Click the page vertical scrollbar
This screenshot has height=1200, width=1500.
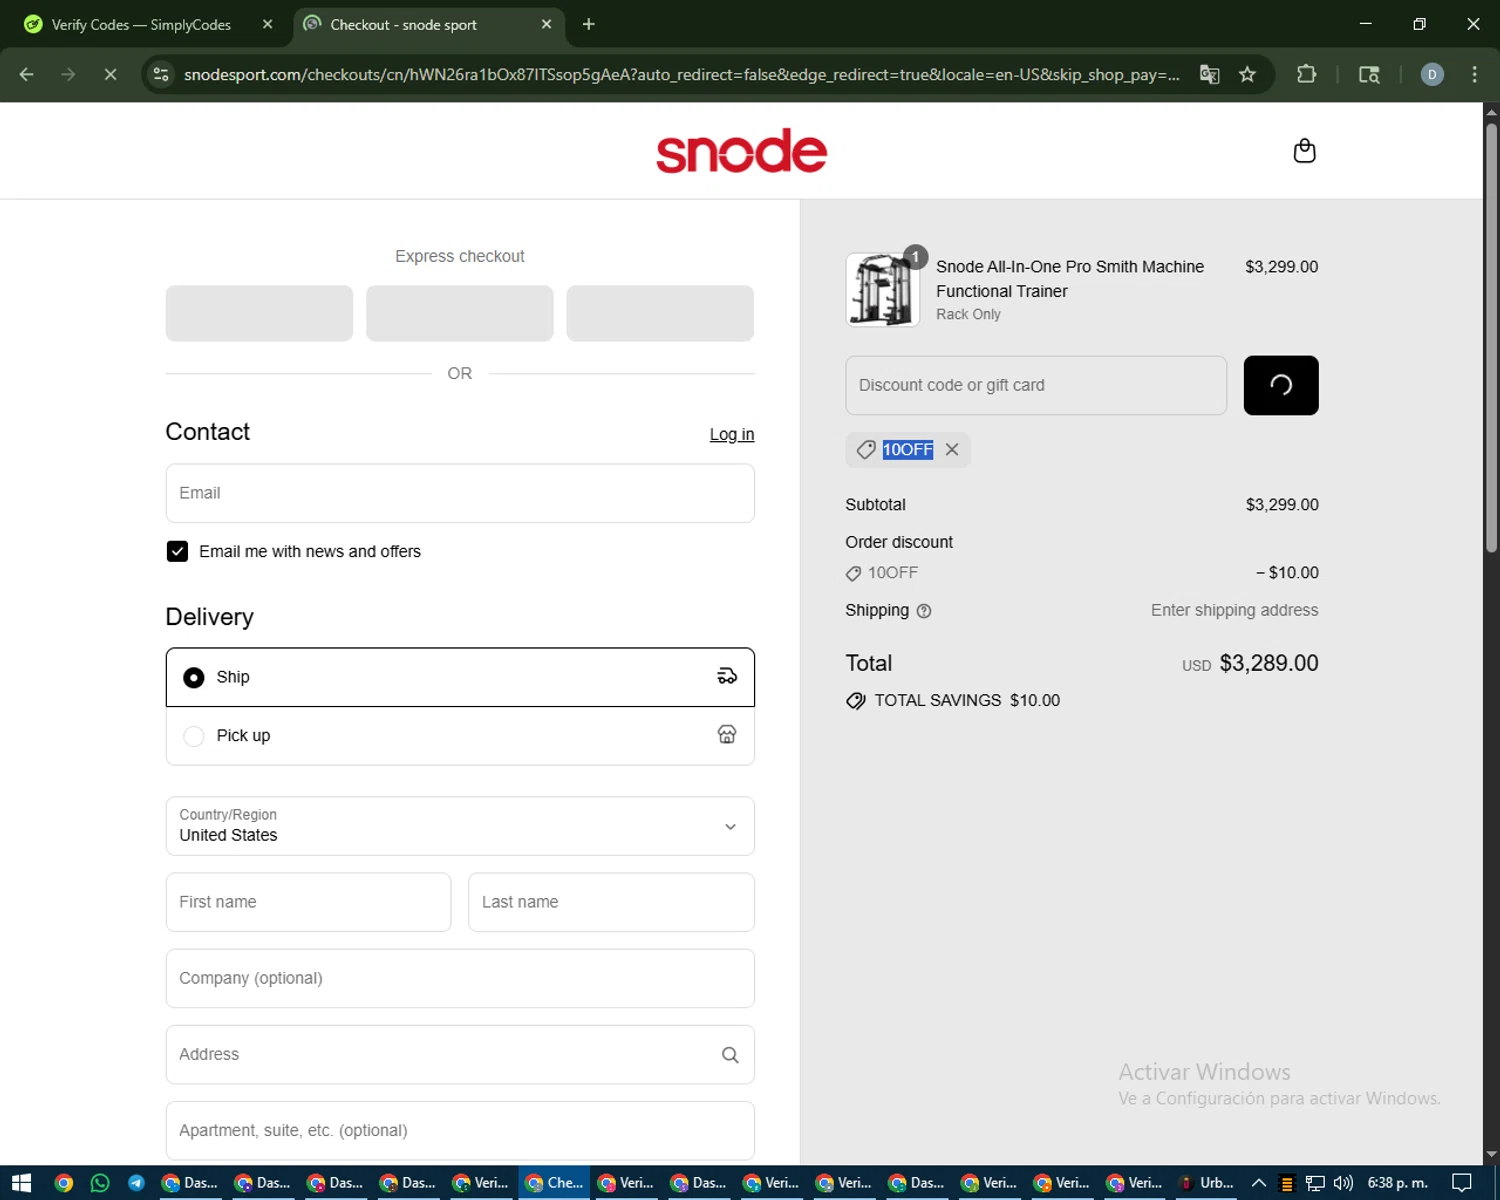pyautogui.click(x=1491, y=336)
